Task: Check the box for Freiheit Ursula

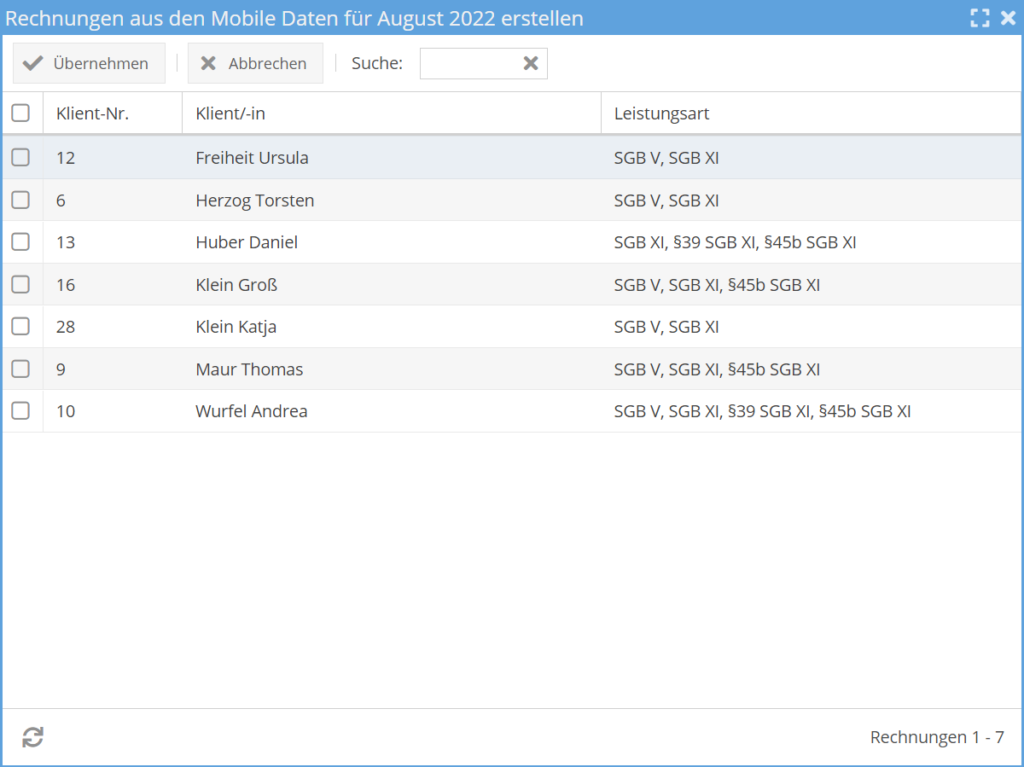Action: [21, 158]
